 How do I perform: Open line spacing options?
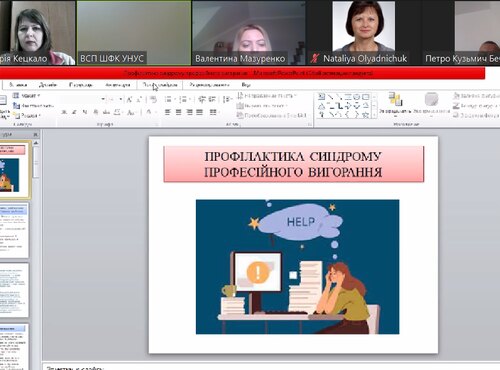click(x=227, y=99)
